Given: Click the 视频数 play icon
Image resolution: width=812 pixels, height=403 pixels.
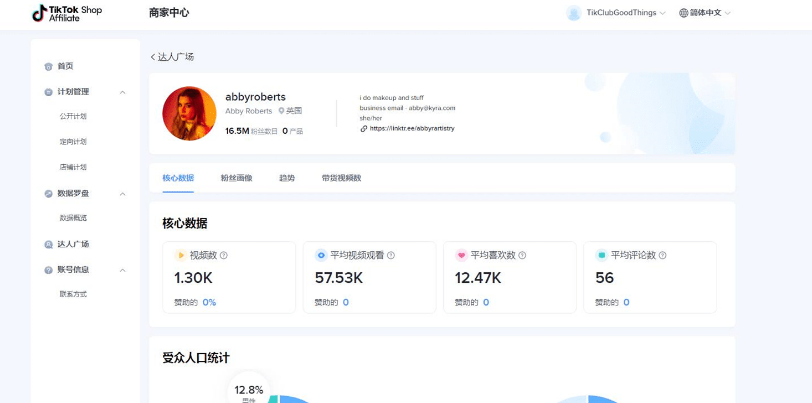Looking at the screenshot, I should tap(181, 255).
